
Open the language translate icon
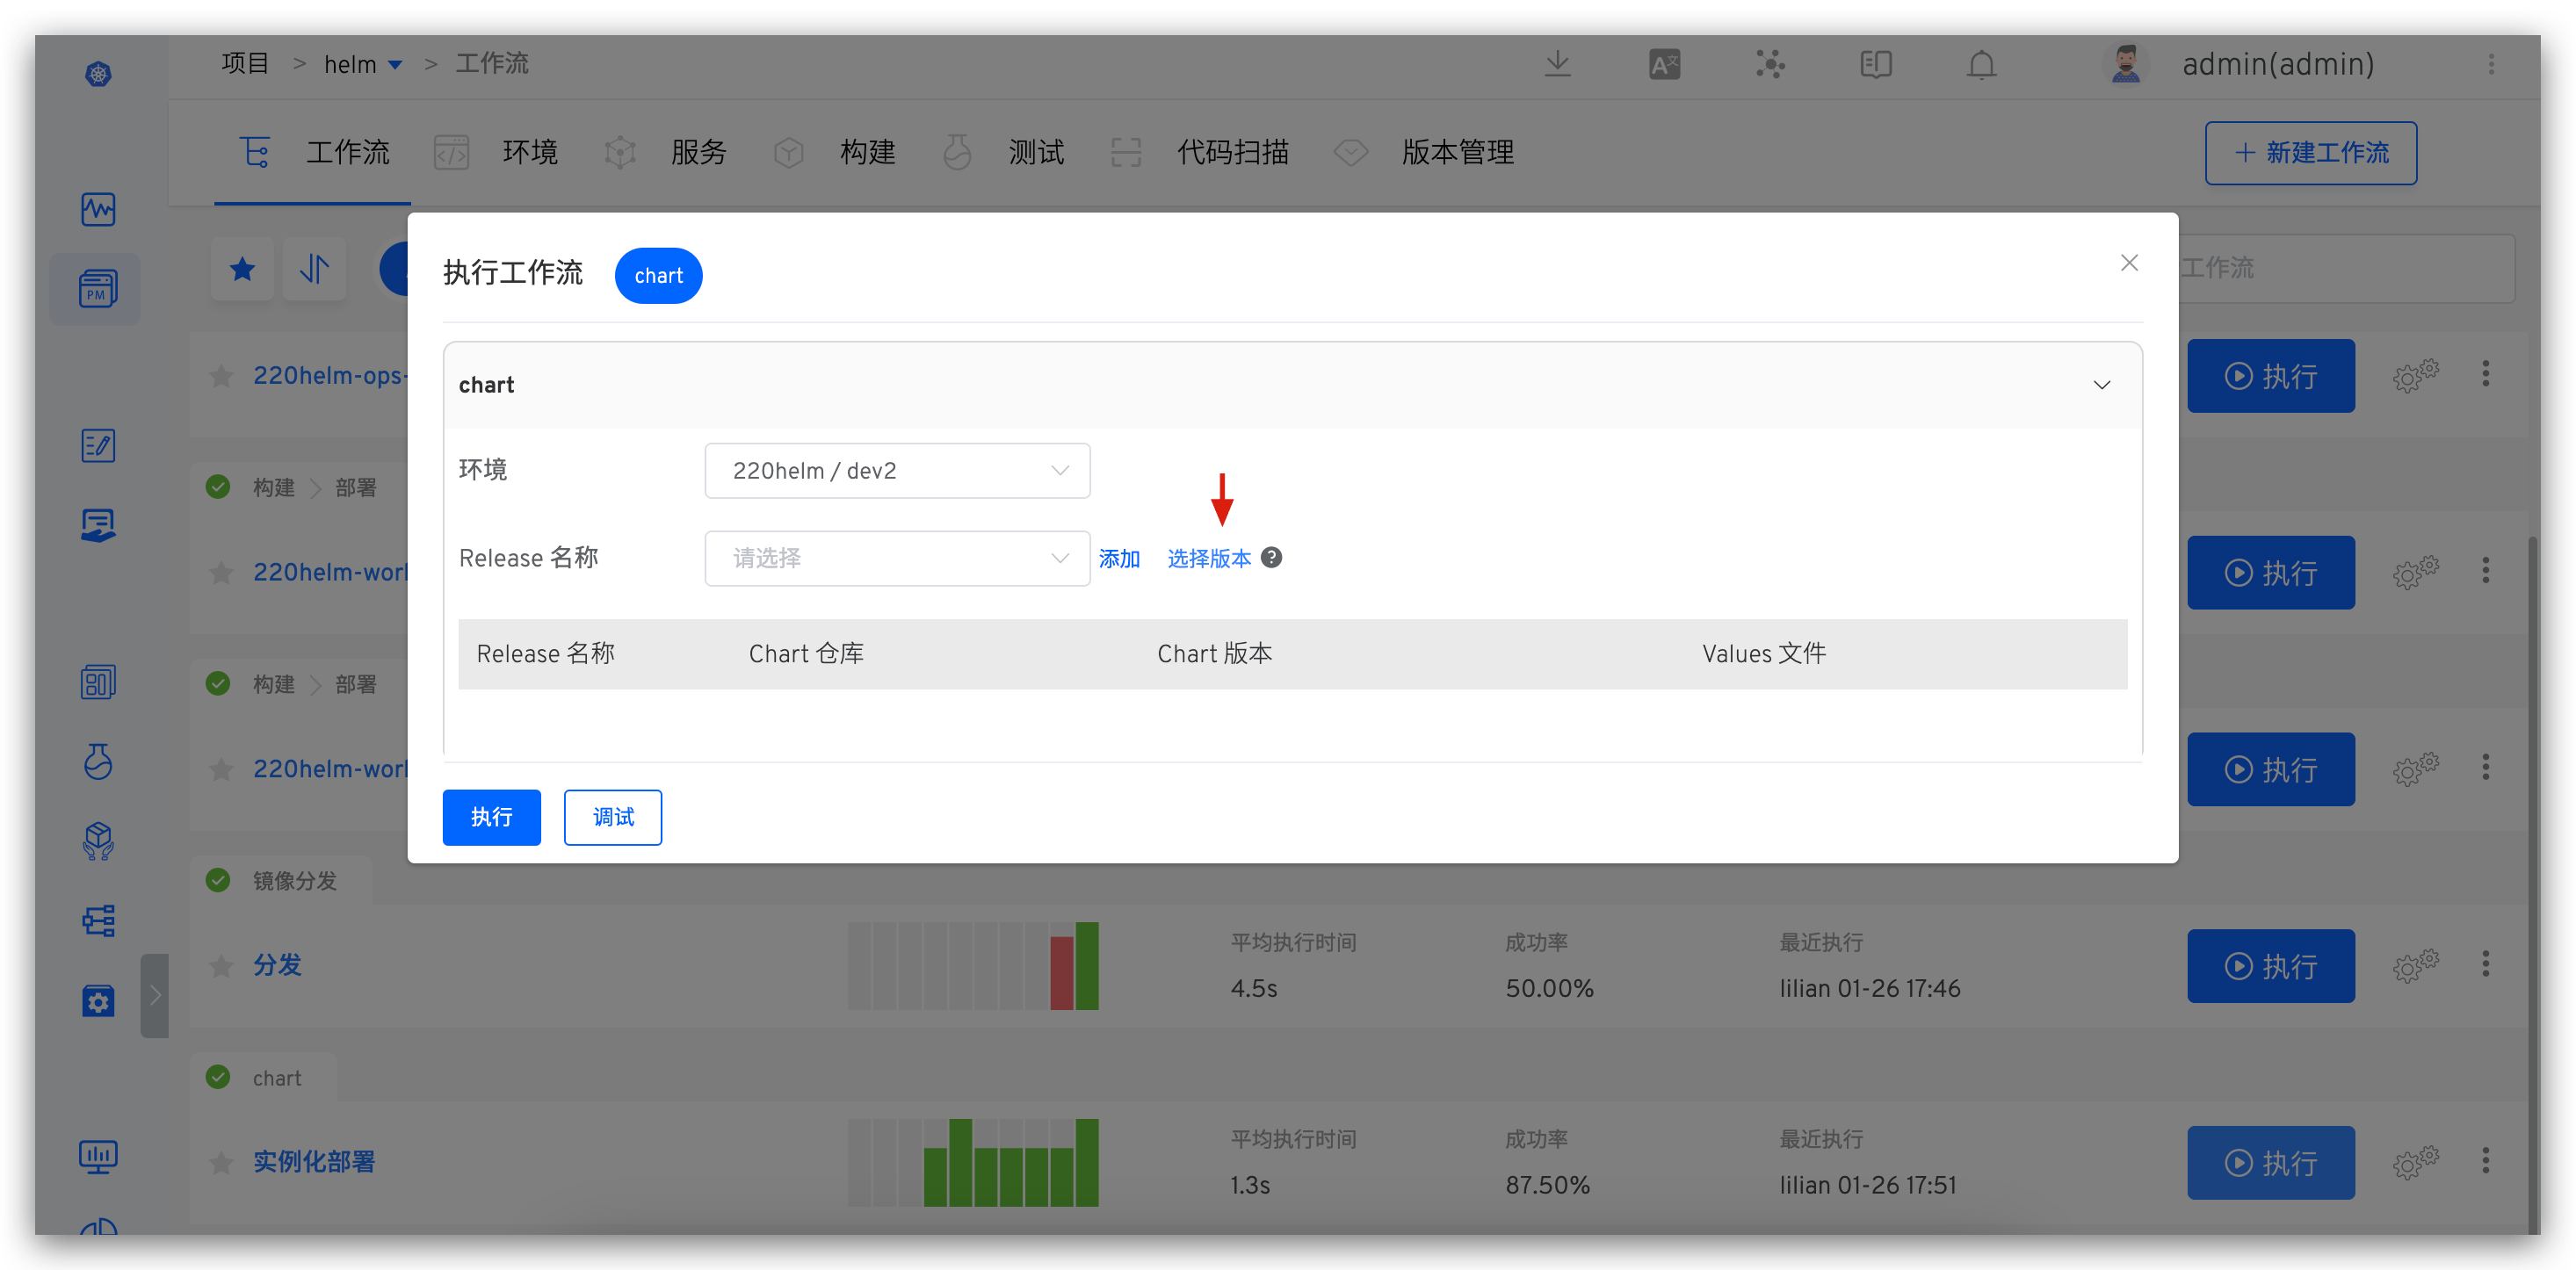1664,65
